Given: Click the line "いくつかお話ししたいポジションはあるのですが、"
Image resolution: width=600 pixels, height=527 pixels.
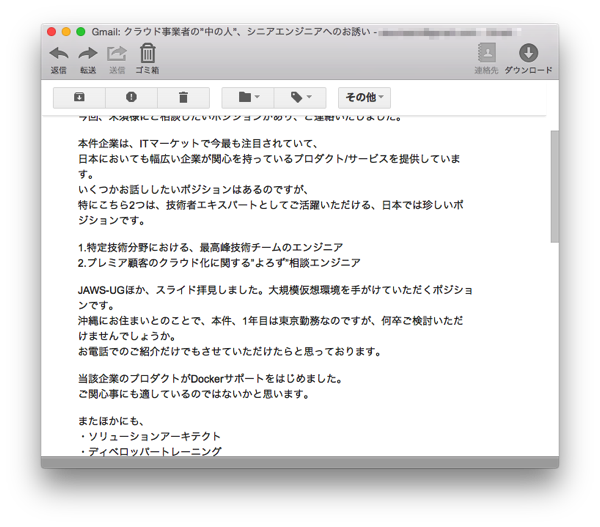Looking at the screenshot, I should (193, 190).
